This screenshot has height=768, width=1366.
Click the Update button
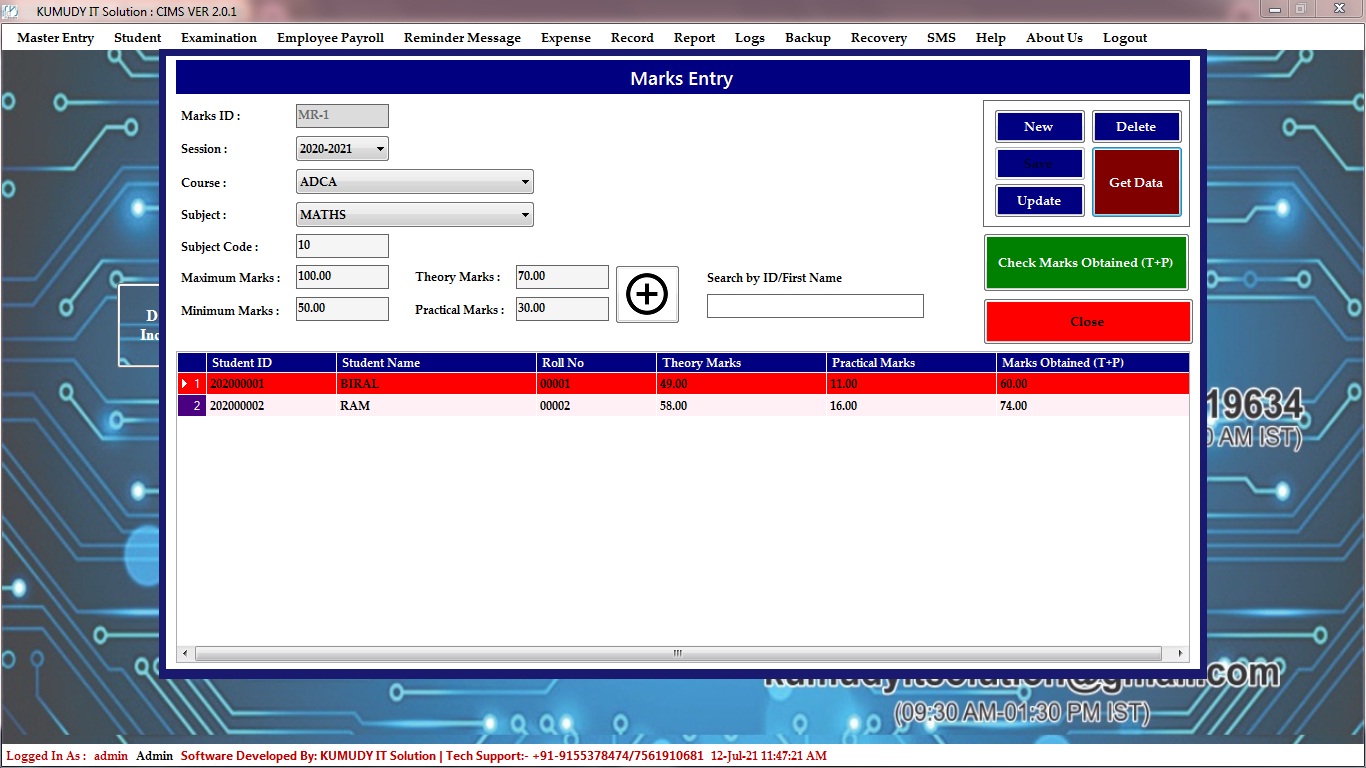coord(1039,201)
